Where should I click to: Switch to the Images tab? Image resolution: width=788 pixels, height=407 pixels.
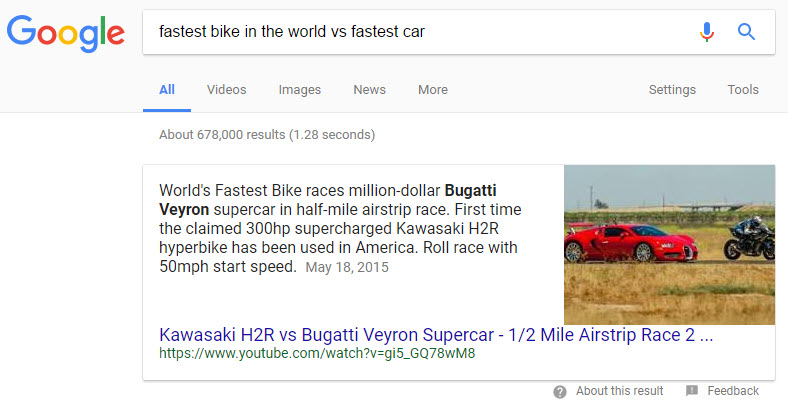[300, 90]
